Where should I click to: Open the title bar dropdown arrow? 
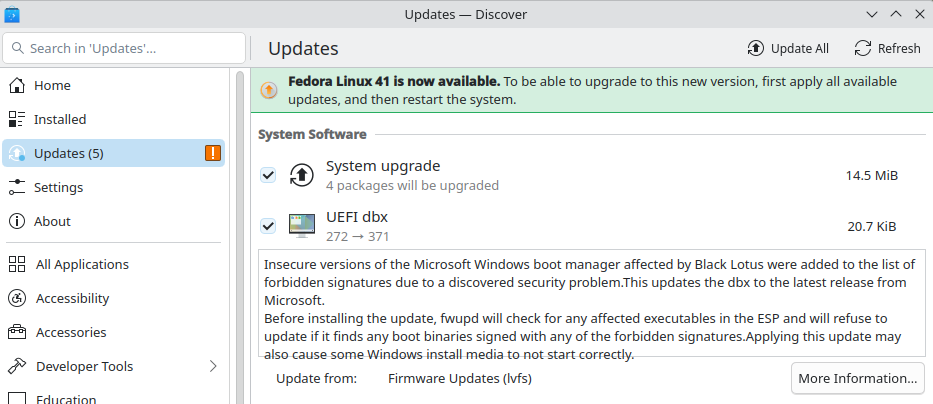[871, 15]
